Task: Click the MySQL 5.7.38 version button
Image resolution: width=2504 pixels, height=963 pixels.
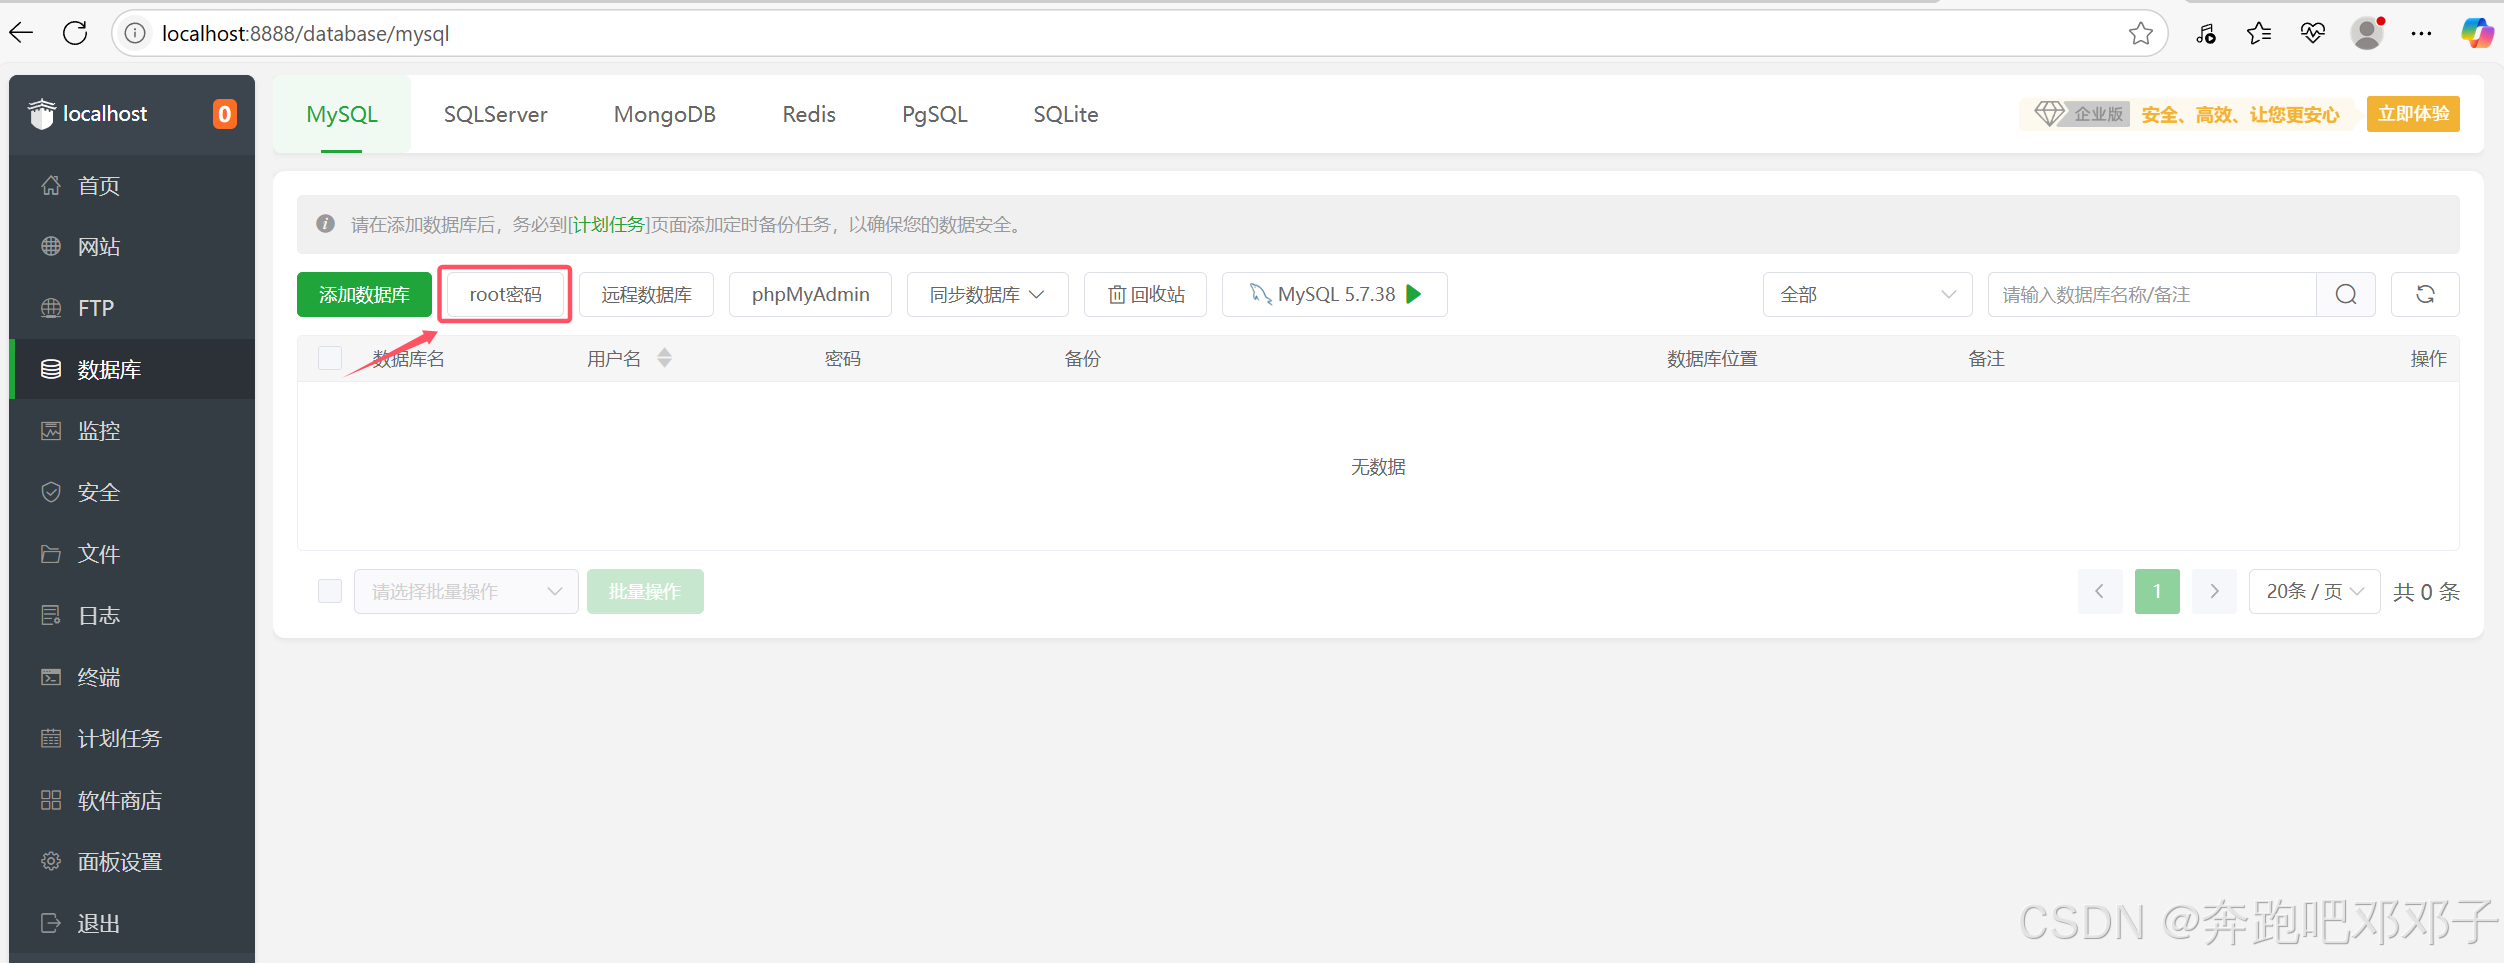Action: (1334, 294)
